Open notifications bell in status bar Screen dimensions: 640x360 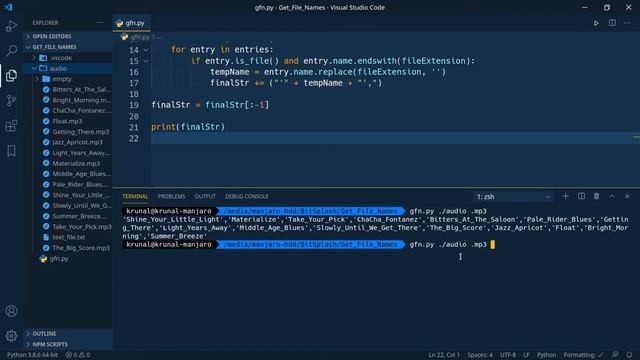click(x=629, y=355)
